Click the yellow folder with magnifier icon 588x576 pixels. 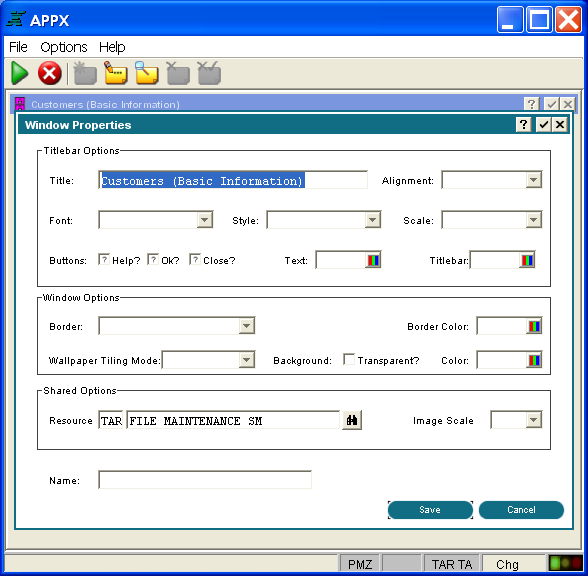[147, 73]
